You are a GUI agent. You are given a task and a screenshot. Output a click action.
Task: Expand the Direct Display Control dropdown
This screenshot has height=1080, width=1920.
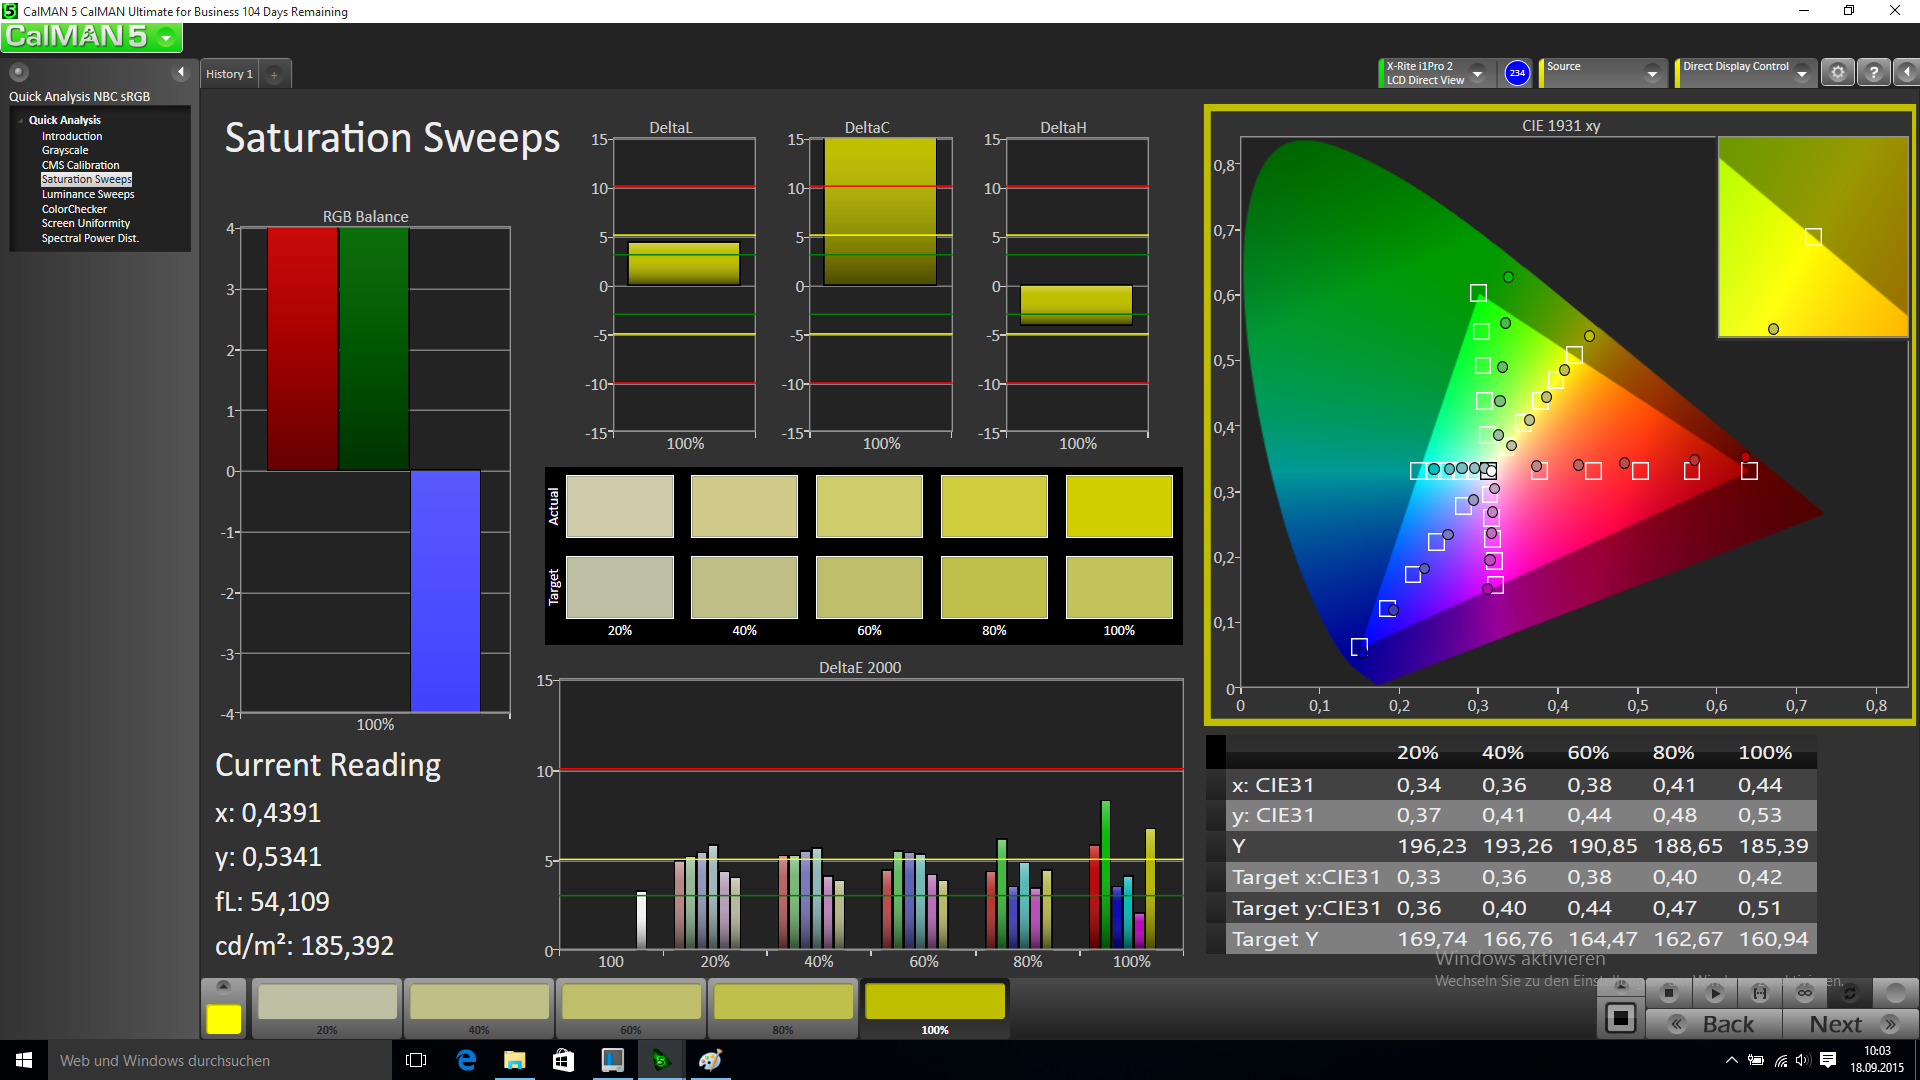click(1801, 73)
